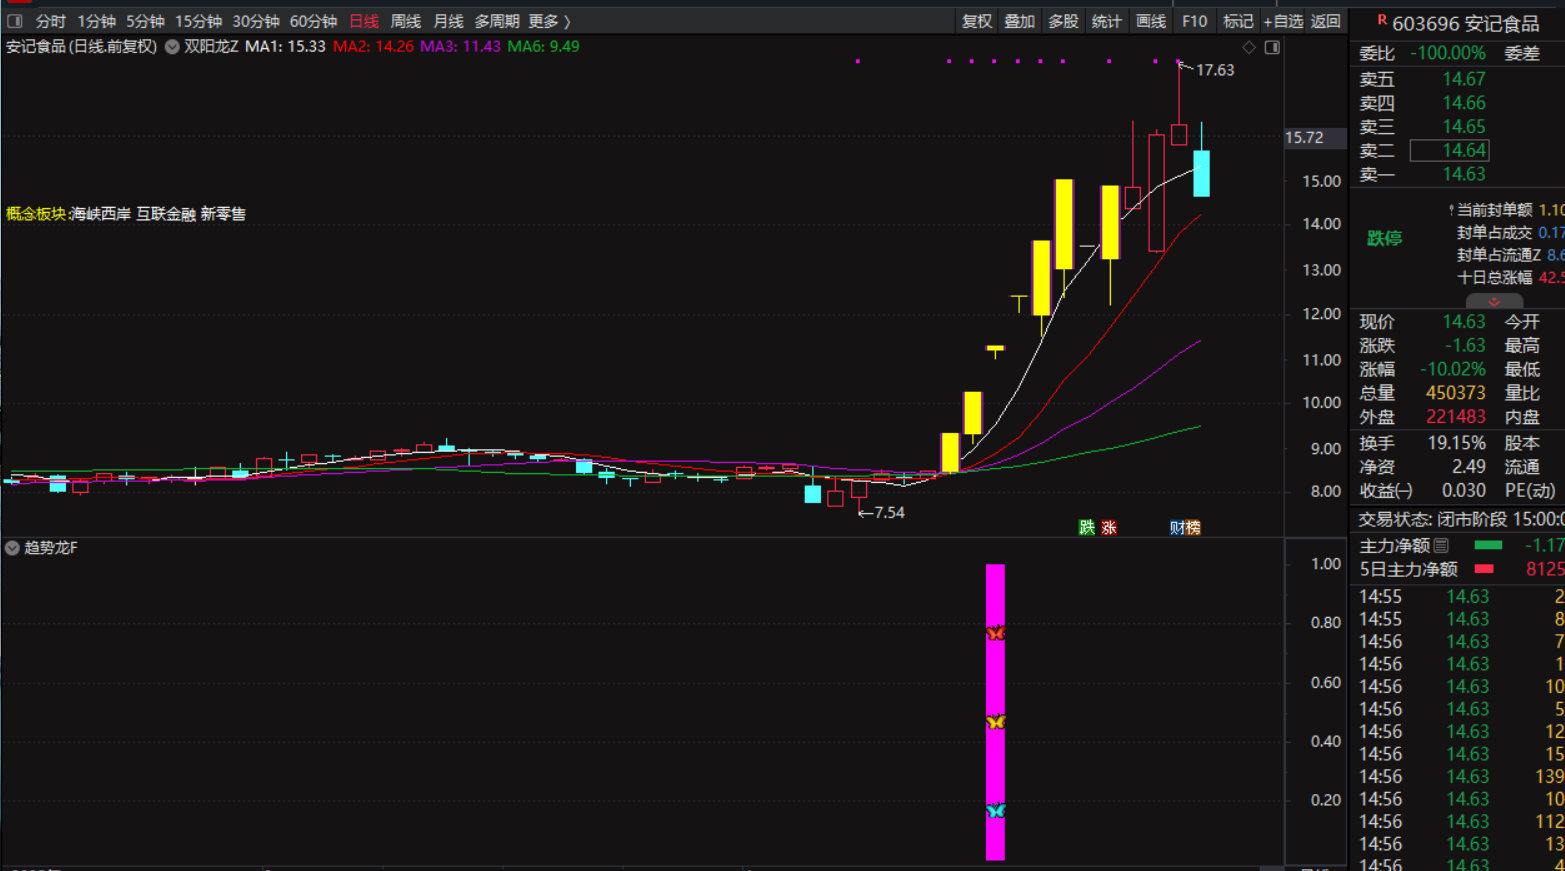
Task: Click the orange 榜 marker icon
Action: coord(1192,528)
